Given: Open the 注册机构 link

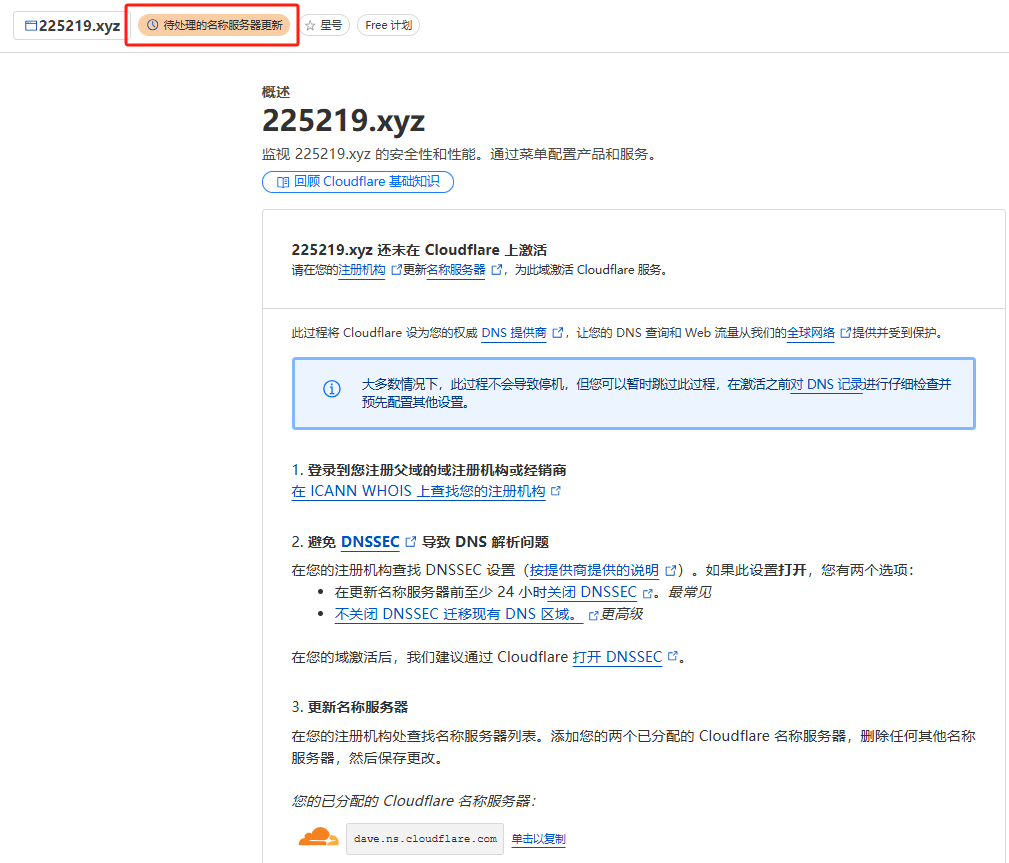Looking at the screenshot, I should tap(362, 270).
